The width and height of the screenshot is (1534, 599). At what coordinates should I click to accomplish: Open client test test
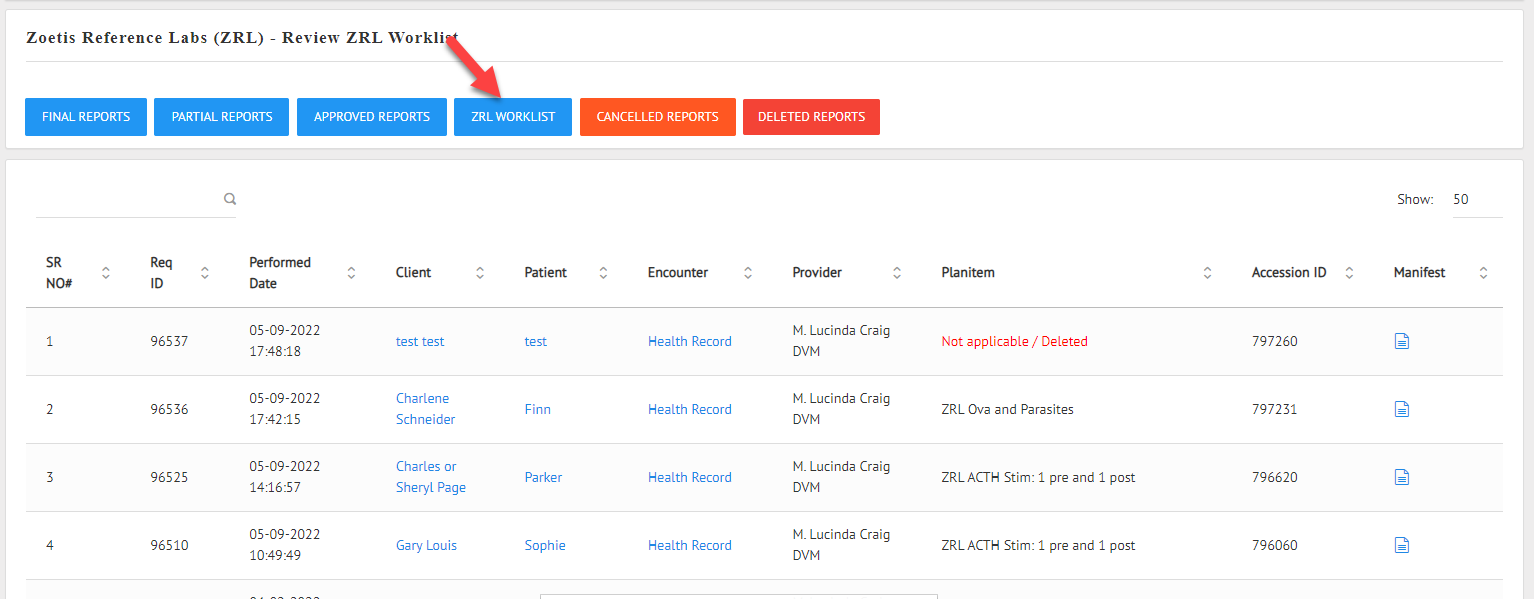[x=420, y=341]
